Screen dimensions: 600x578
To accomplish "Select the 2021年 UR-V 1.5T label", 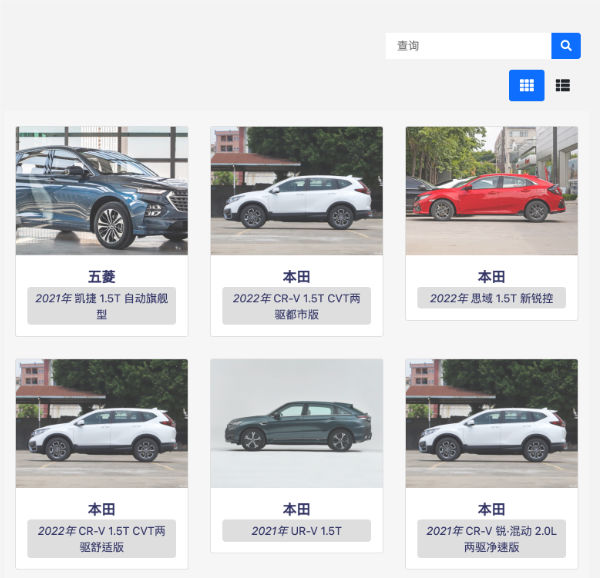I will point(297,531).
